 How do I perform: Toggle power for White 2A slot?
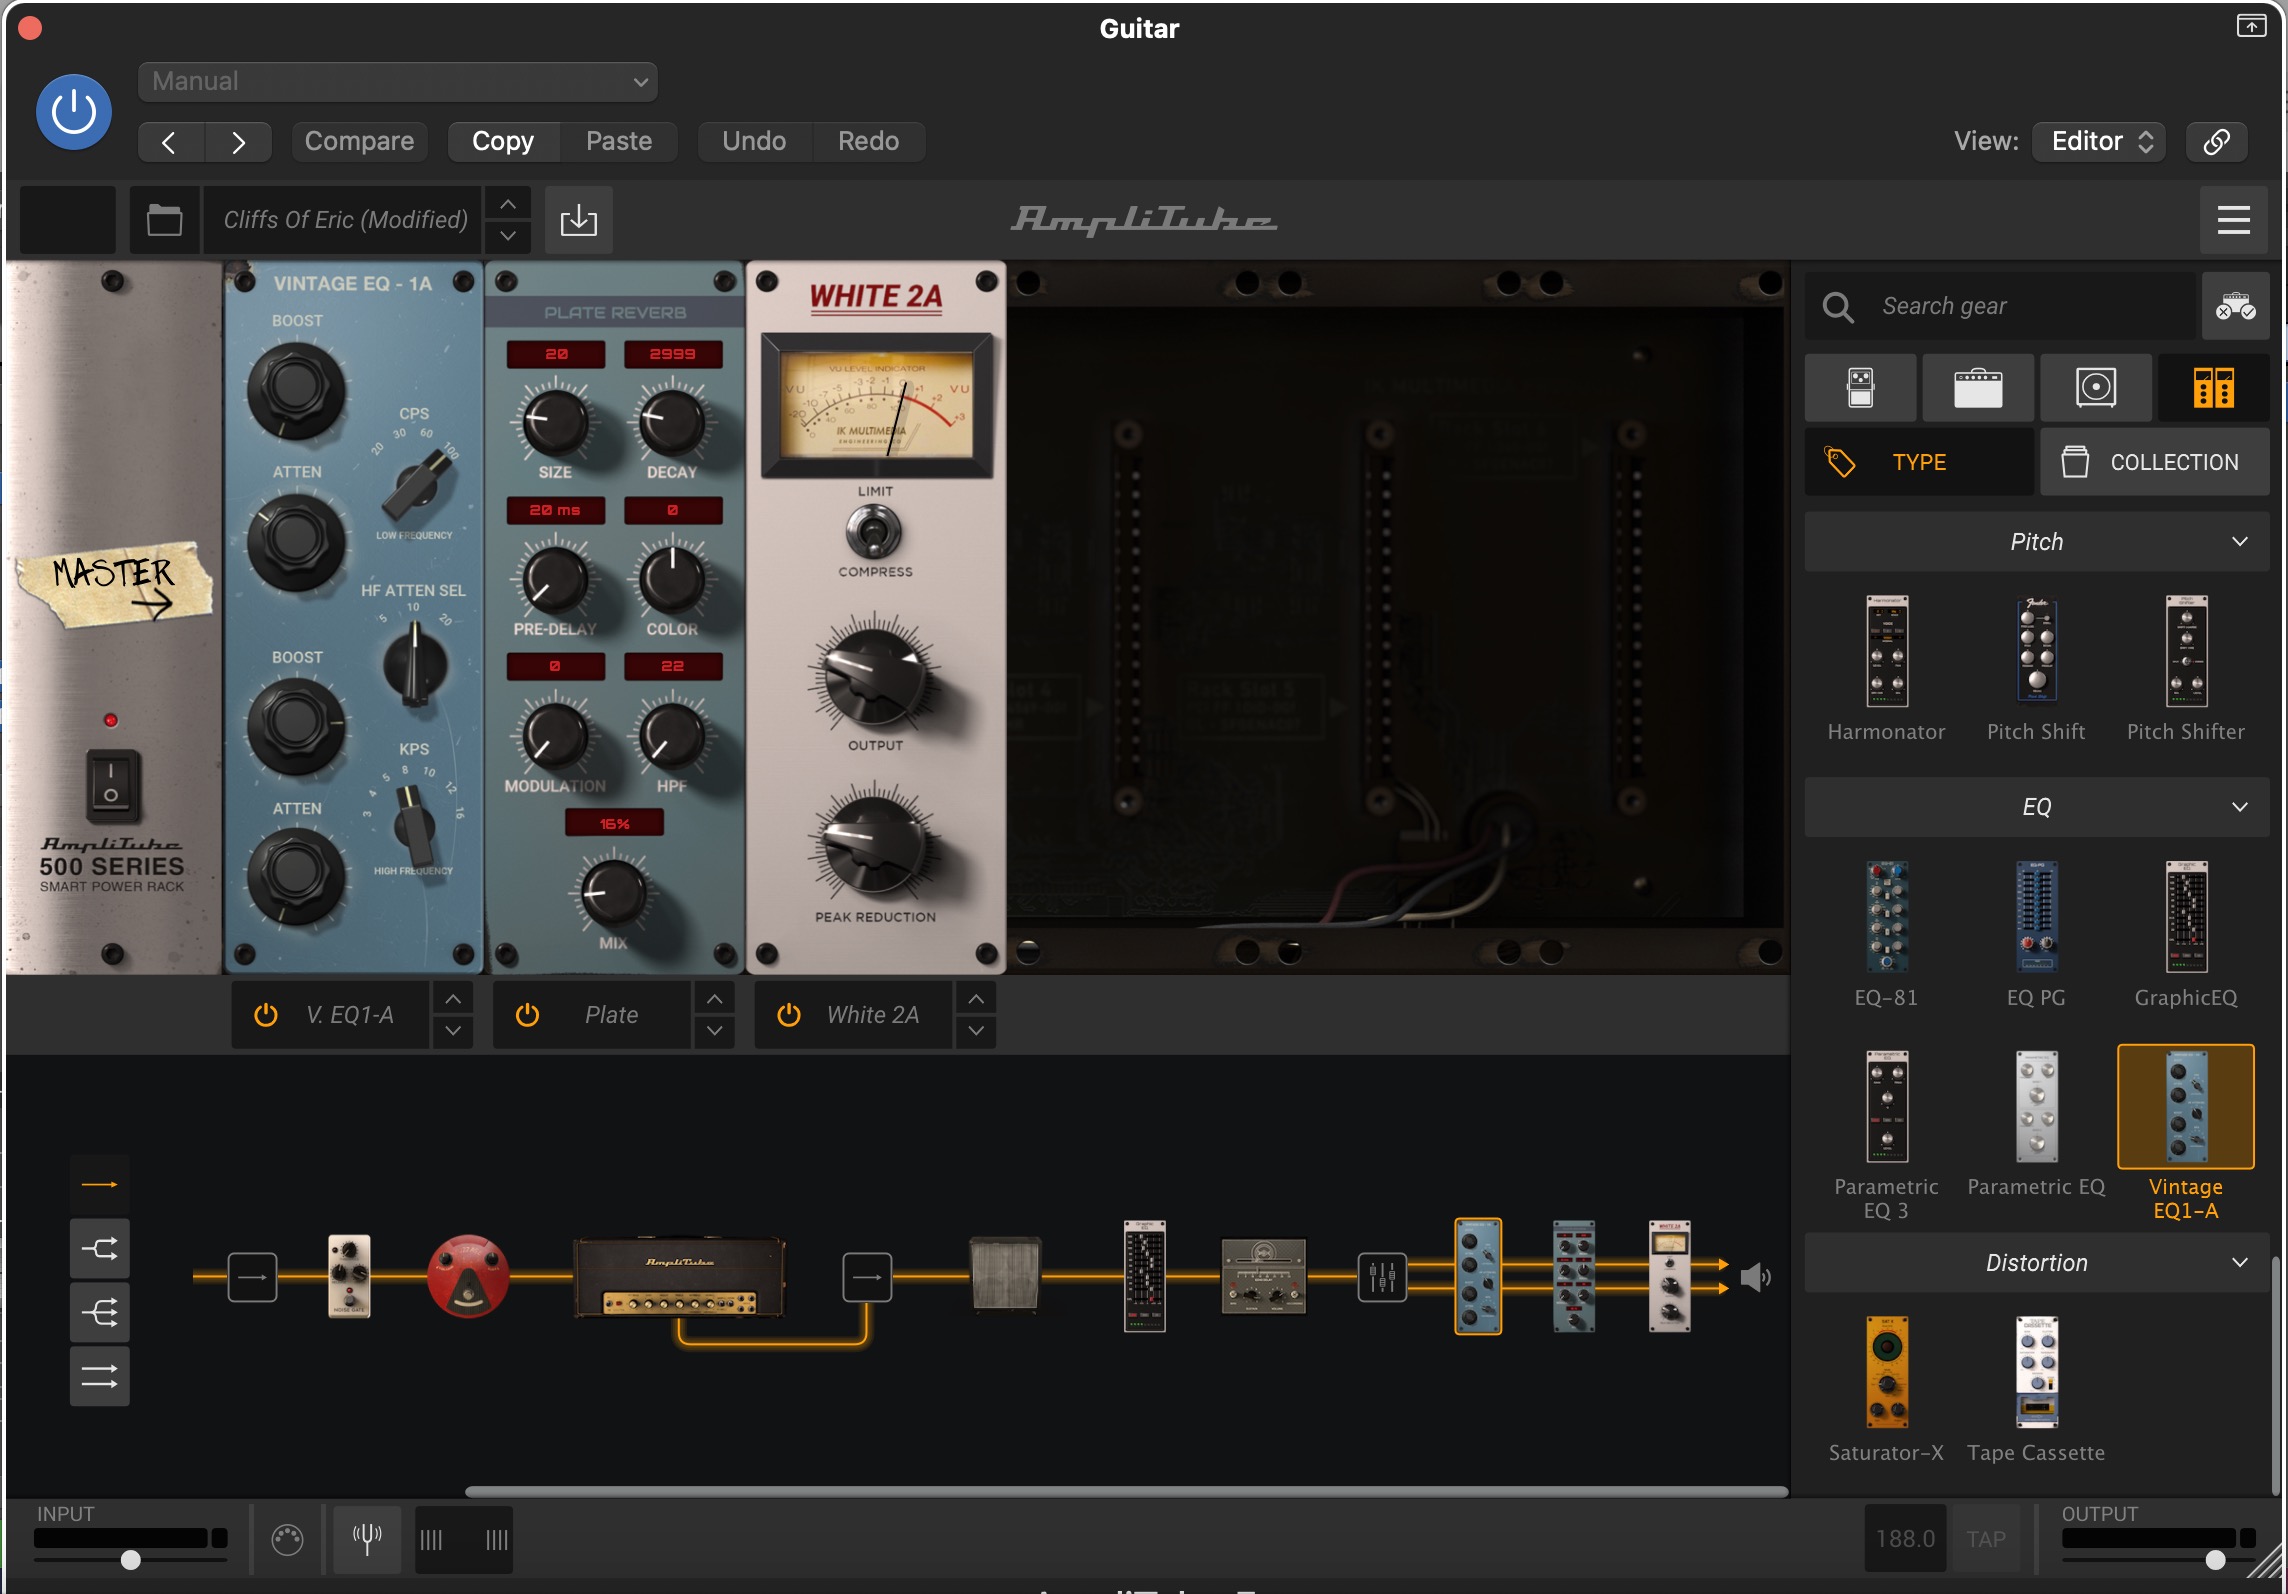point(789,1015)
